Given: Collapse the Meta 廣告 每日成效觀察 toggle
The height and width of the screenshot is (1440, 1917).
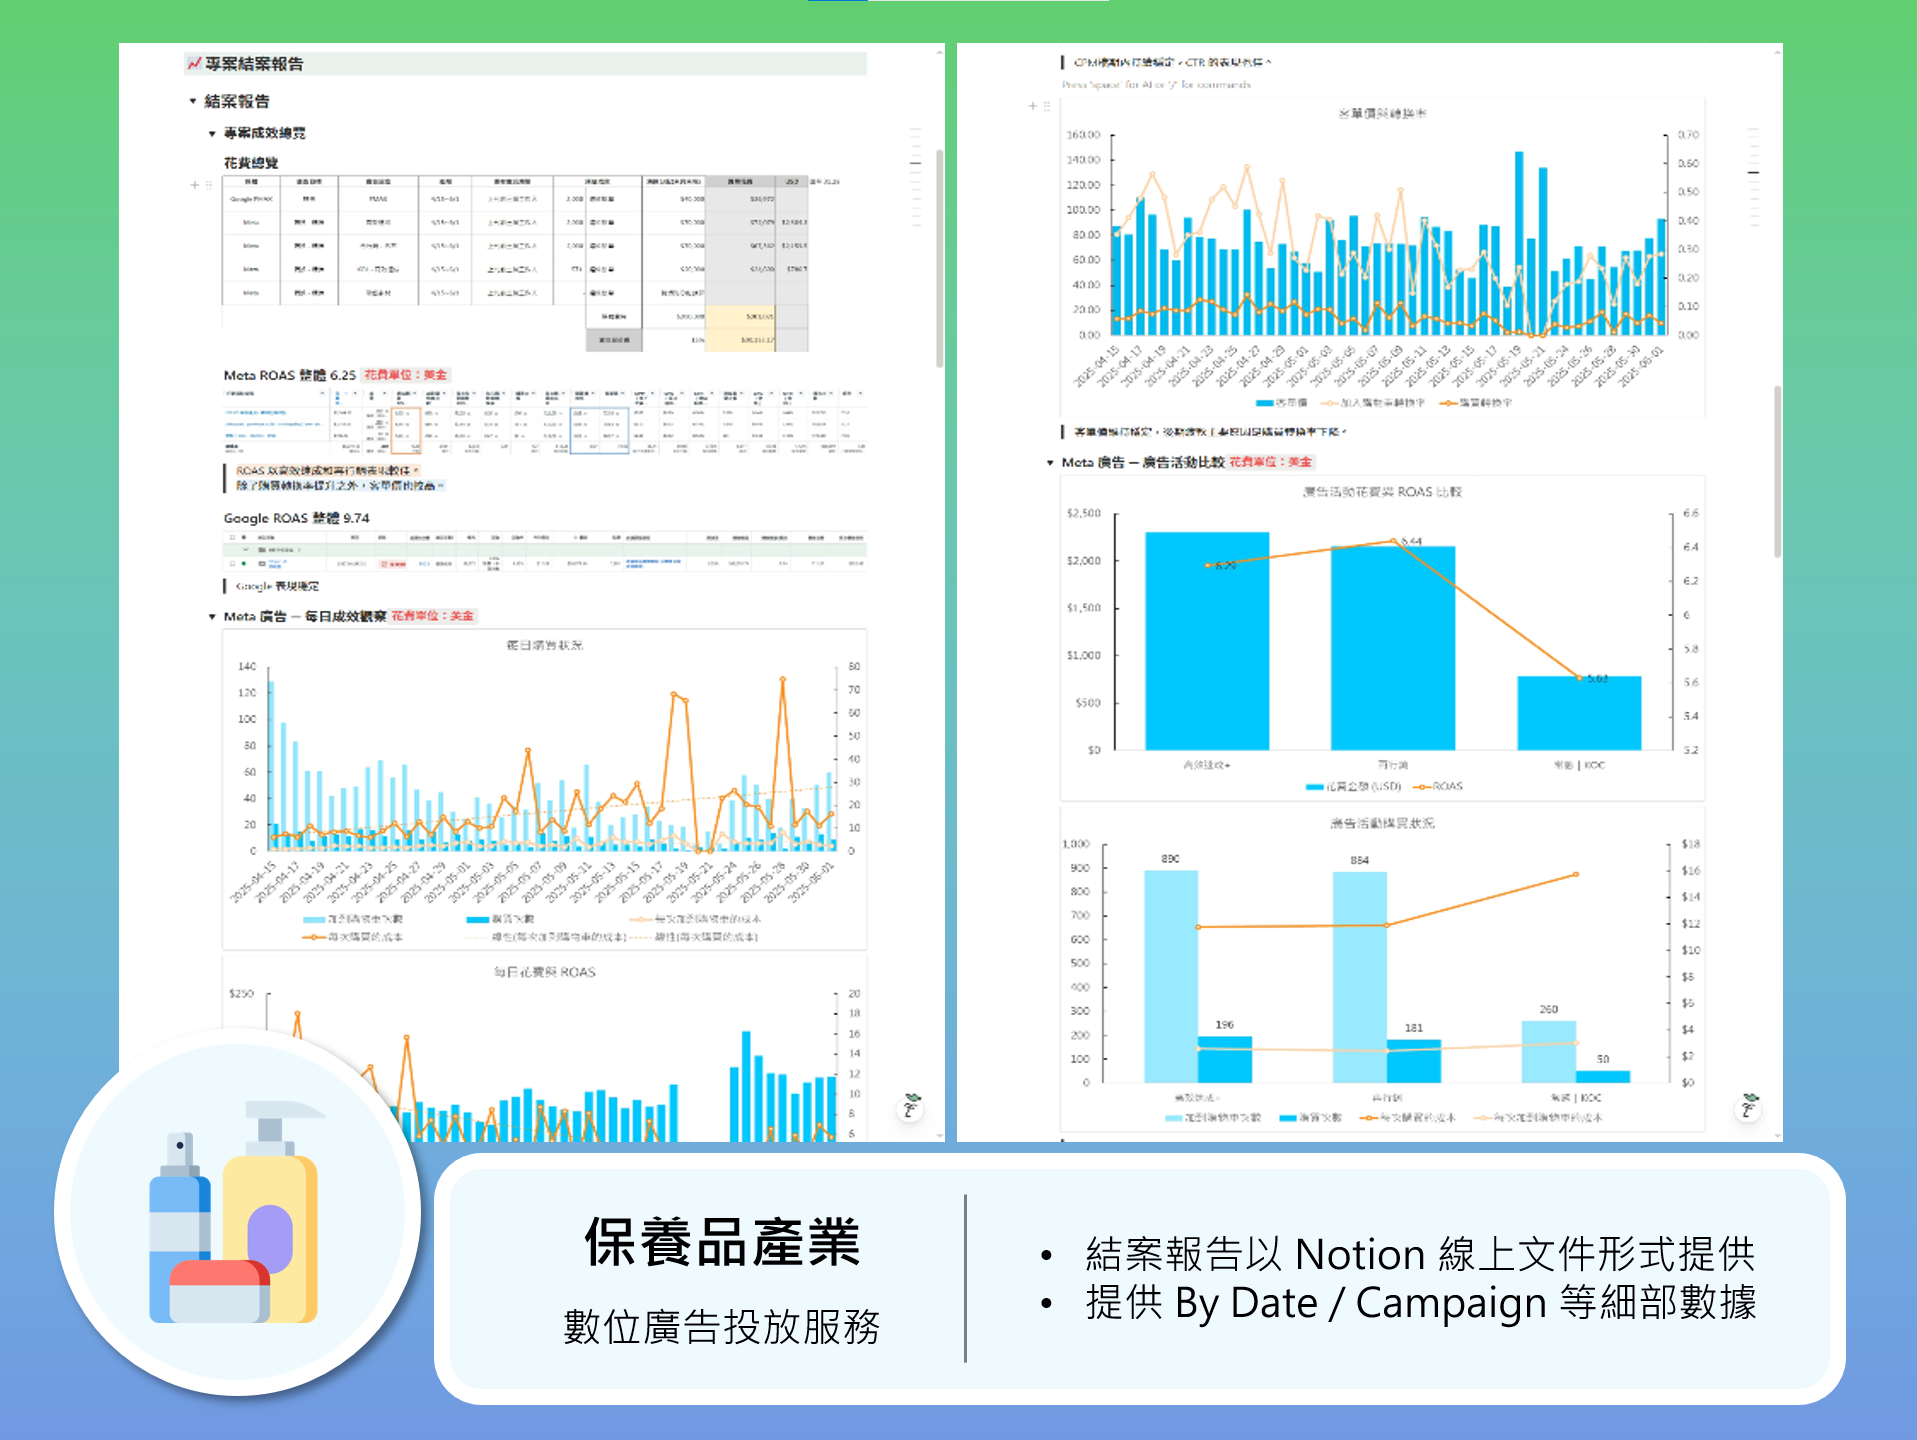Looking at the screenshot, I should 212,617.
